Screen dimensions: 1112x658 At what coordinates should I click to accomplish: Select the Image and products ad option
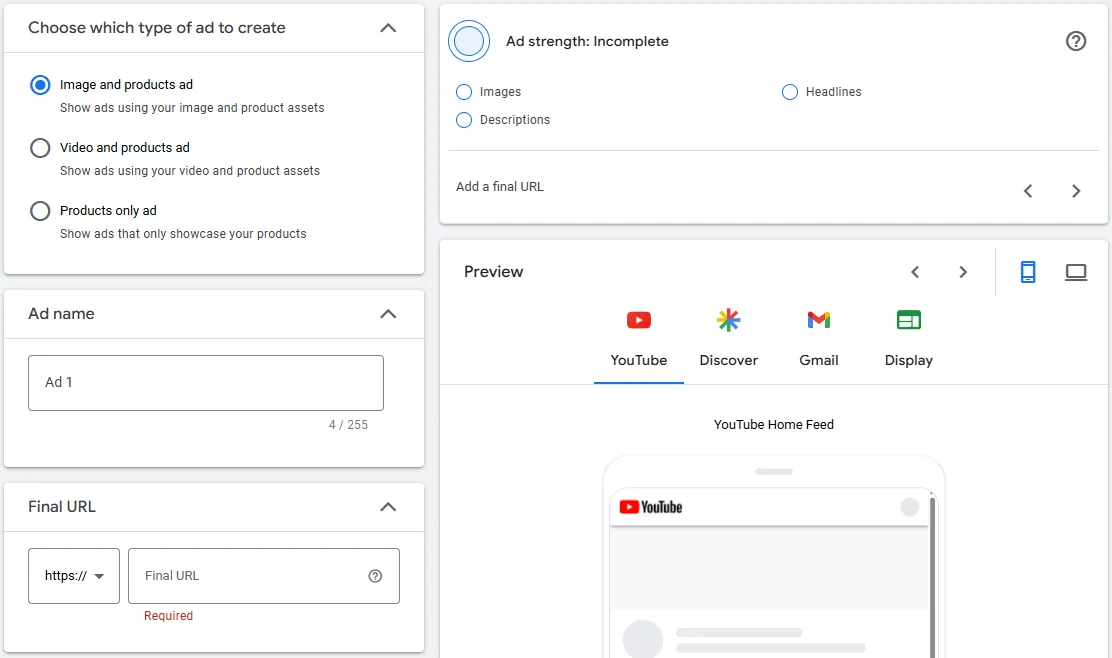pos(40,85)
